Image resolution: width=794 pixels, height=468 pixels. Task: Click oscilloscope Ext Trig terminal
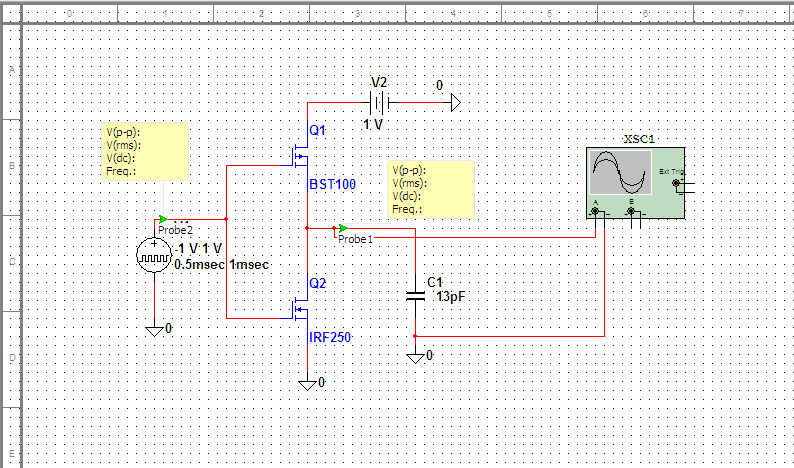pyautogui.click(x=676, y=183)
